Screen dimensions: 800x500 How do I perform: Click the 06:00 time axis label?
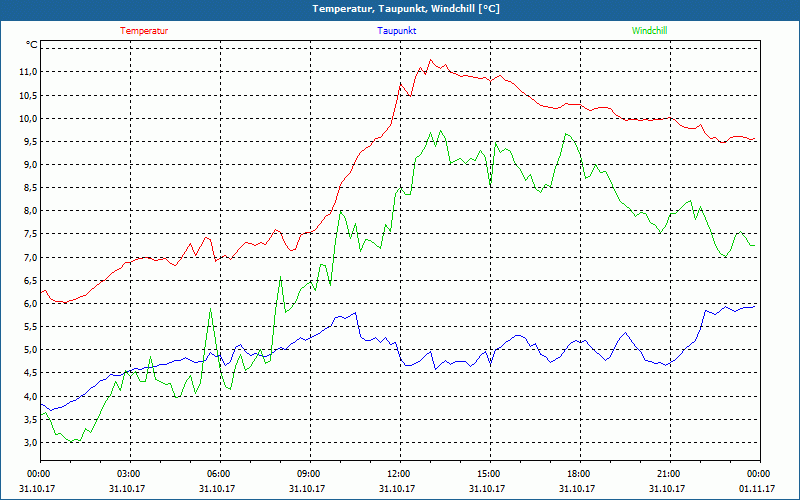pos(220,474)
